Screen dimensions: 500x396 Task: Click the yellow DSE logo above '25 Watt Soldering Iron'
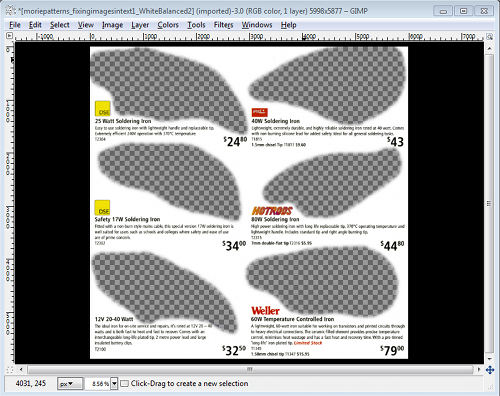point(103,109)
